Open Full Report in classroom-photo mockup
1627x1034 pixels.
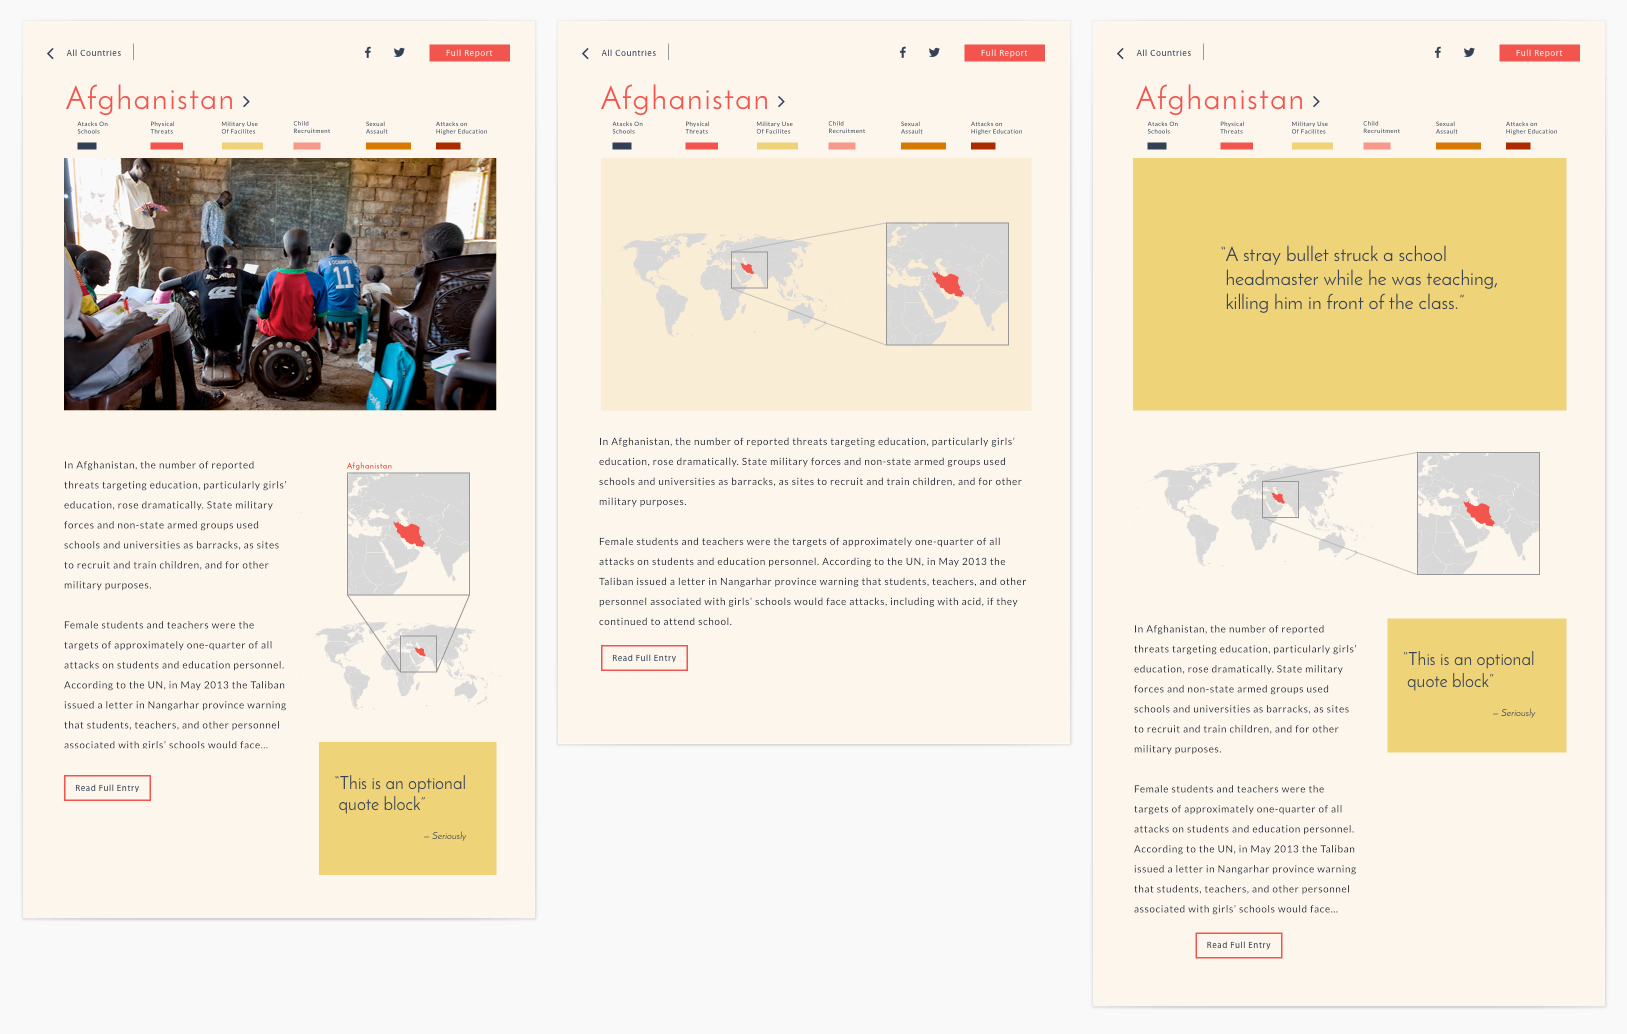point(469,53)
